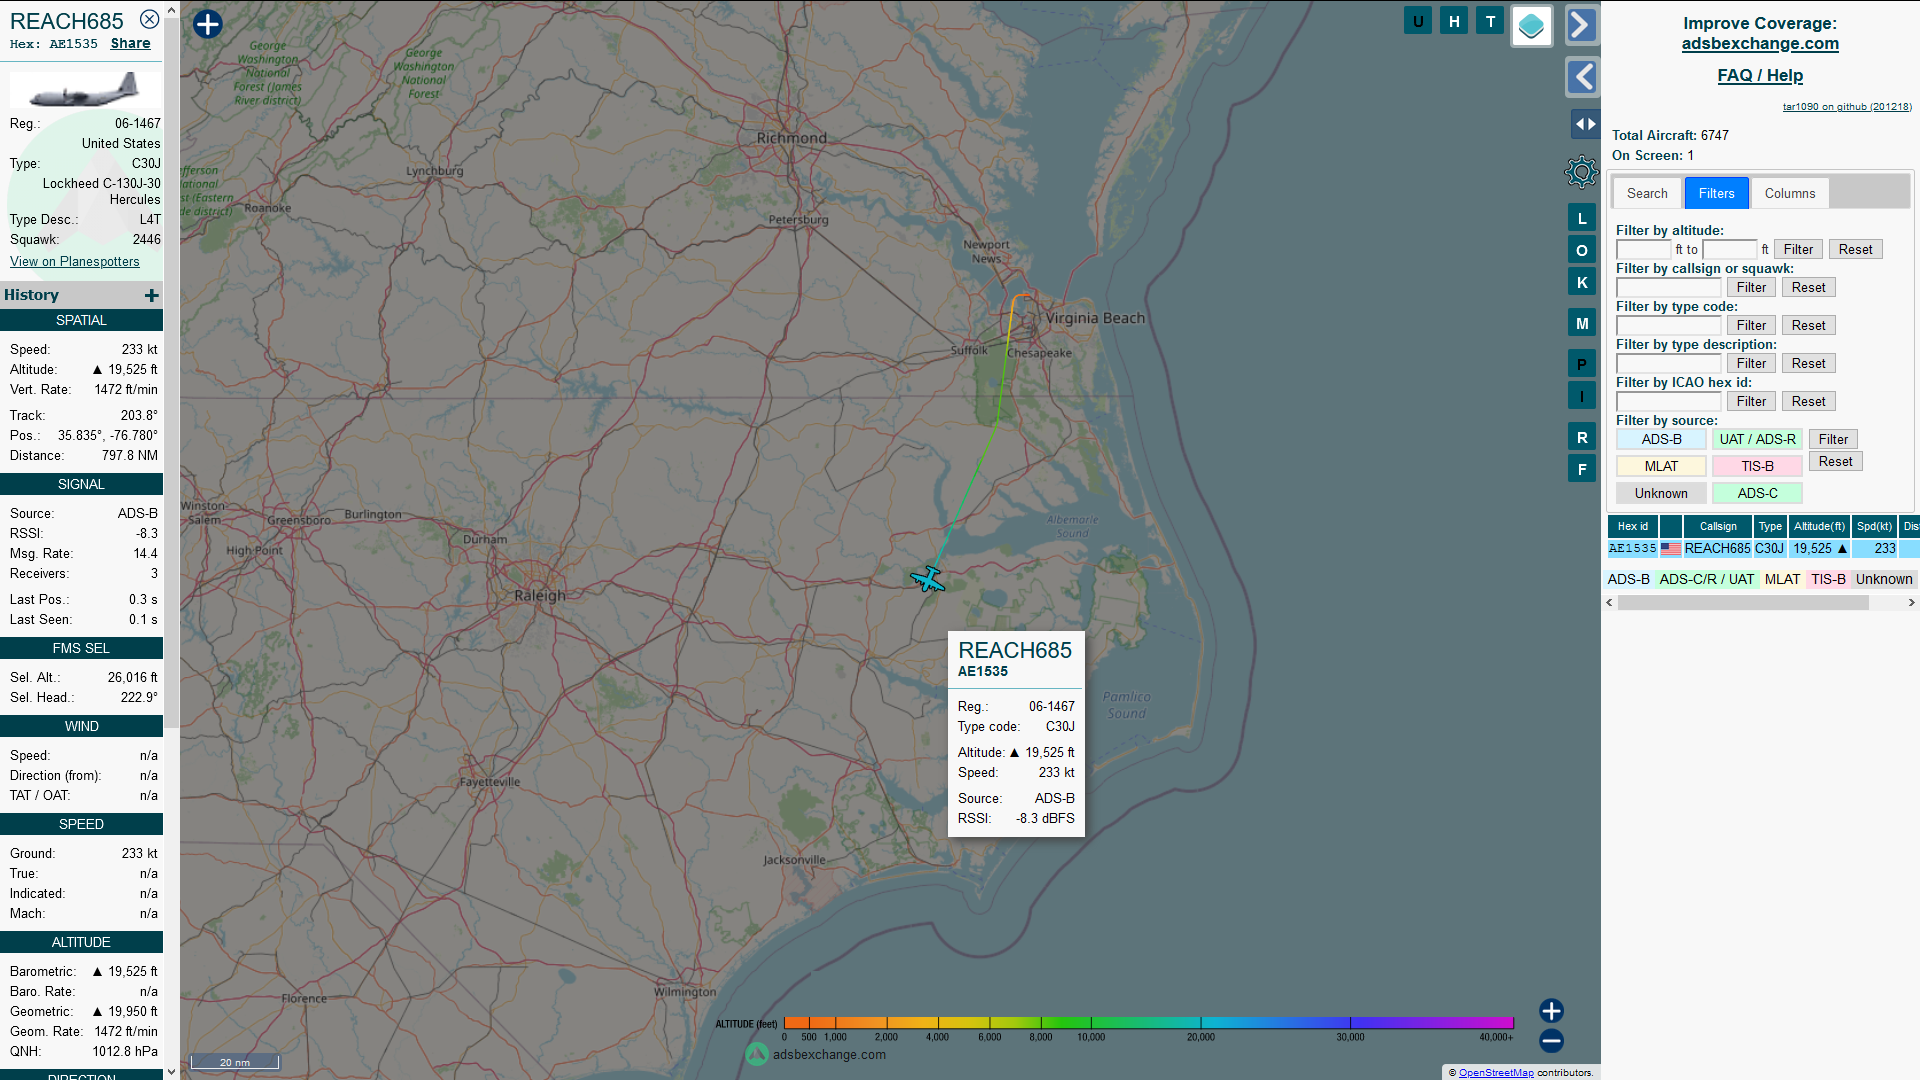Toggle the O map button
1920x1080 pixels.
coord(1582,250)
